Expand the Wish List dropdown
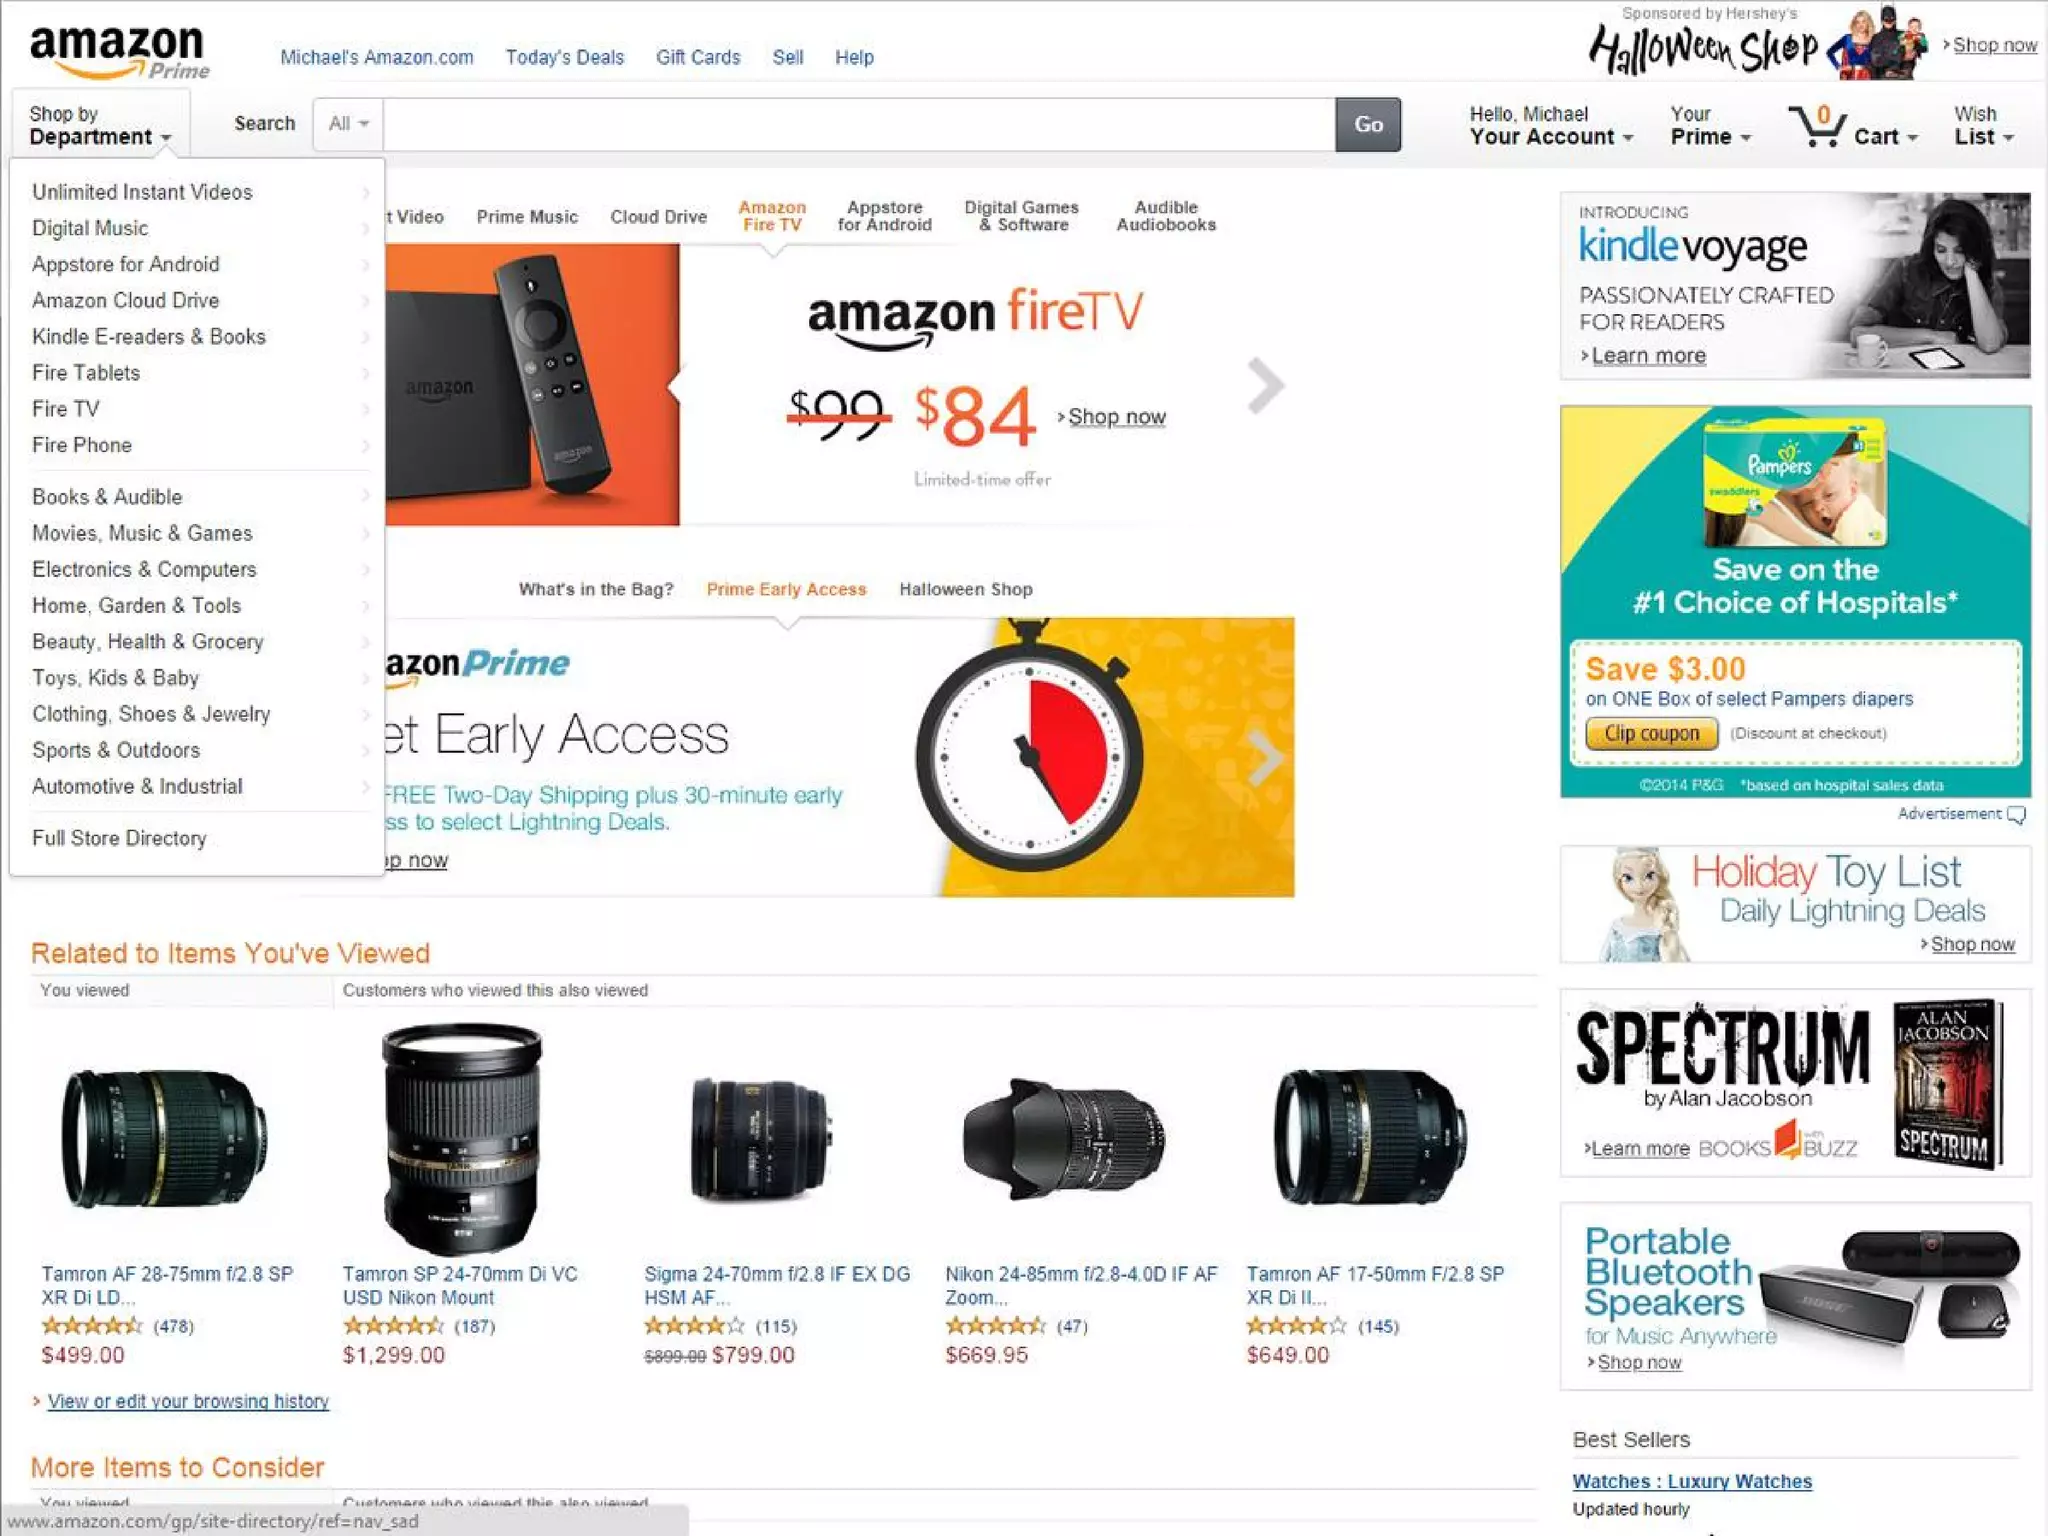 point(1984,126)
